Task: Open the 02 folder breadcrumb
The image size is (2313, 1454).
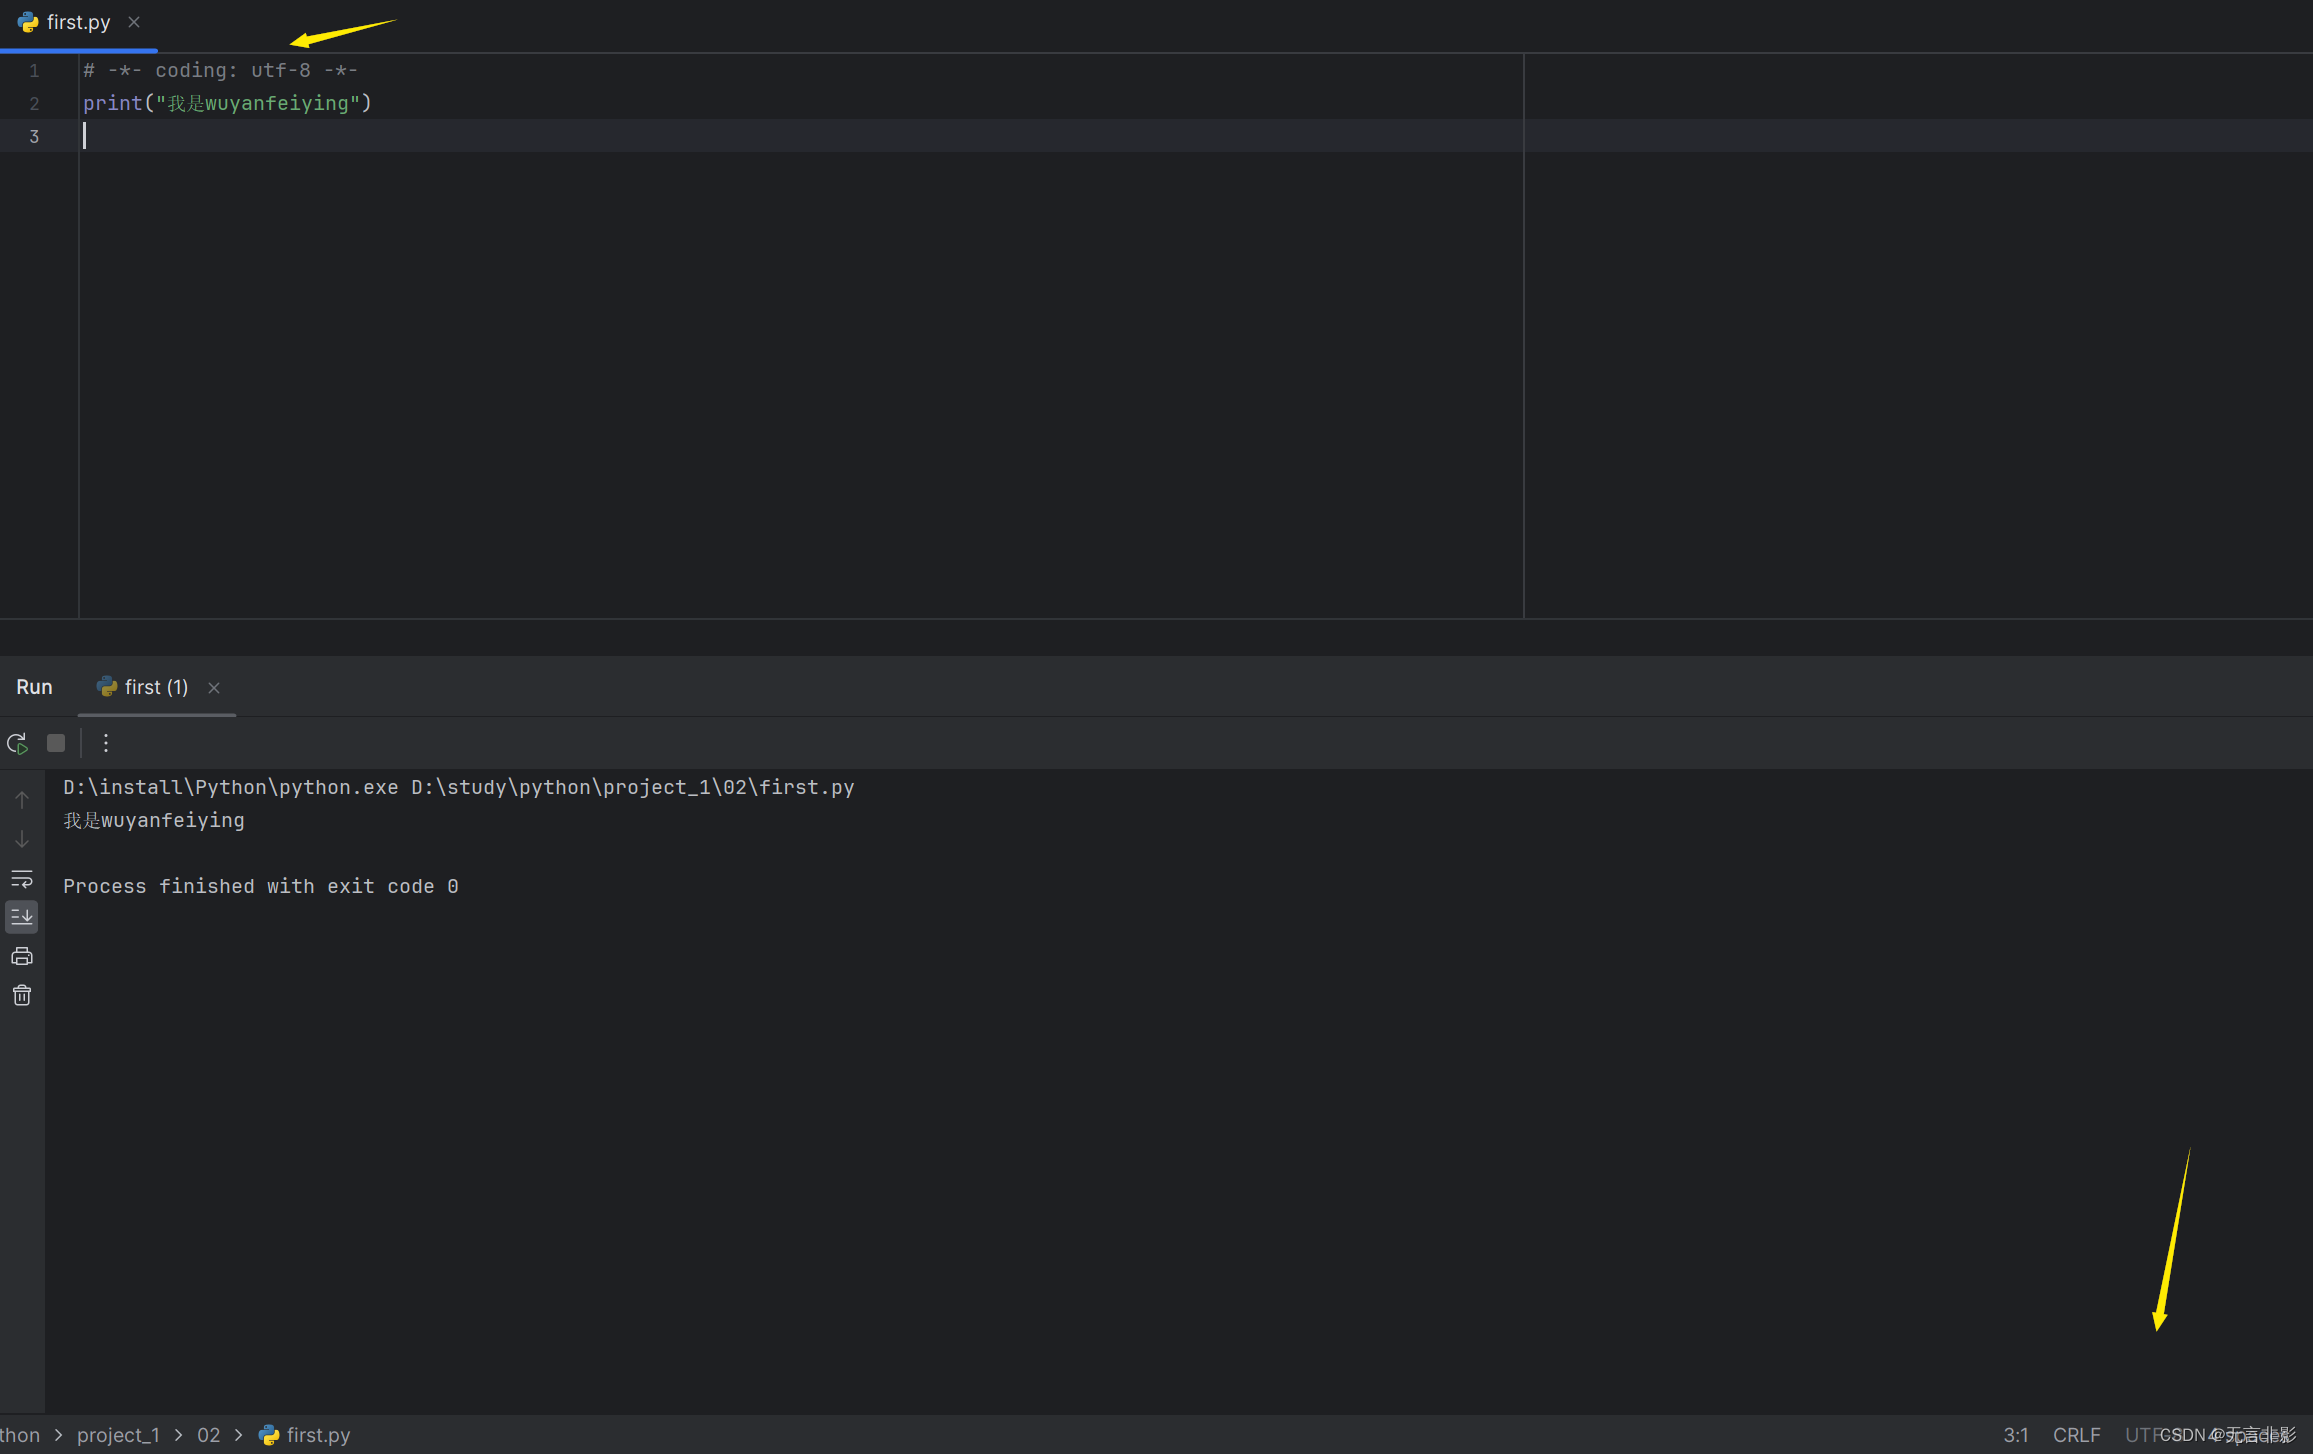Action: tap(208, 1435)
